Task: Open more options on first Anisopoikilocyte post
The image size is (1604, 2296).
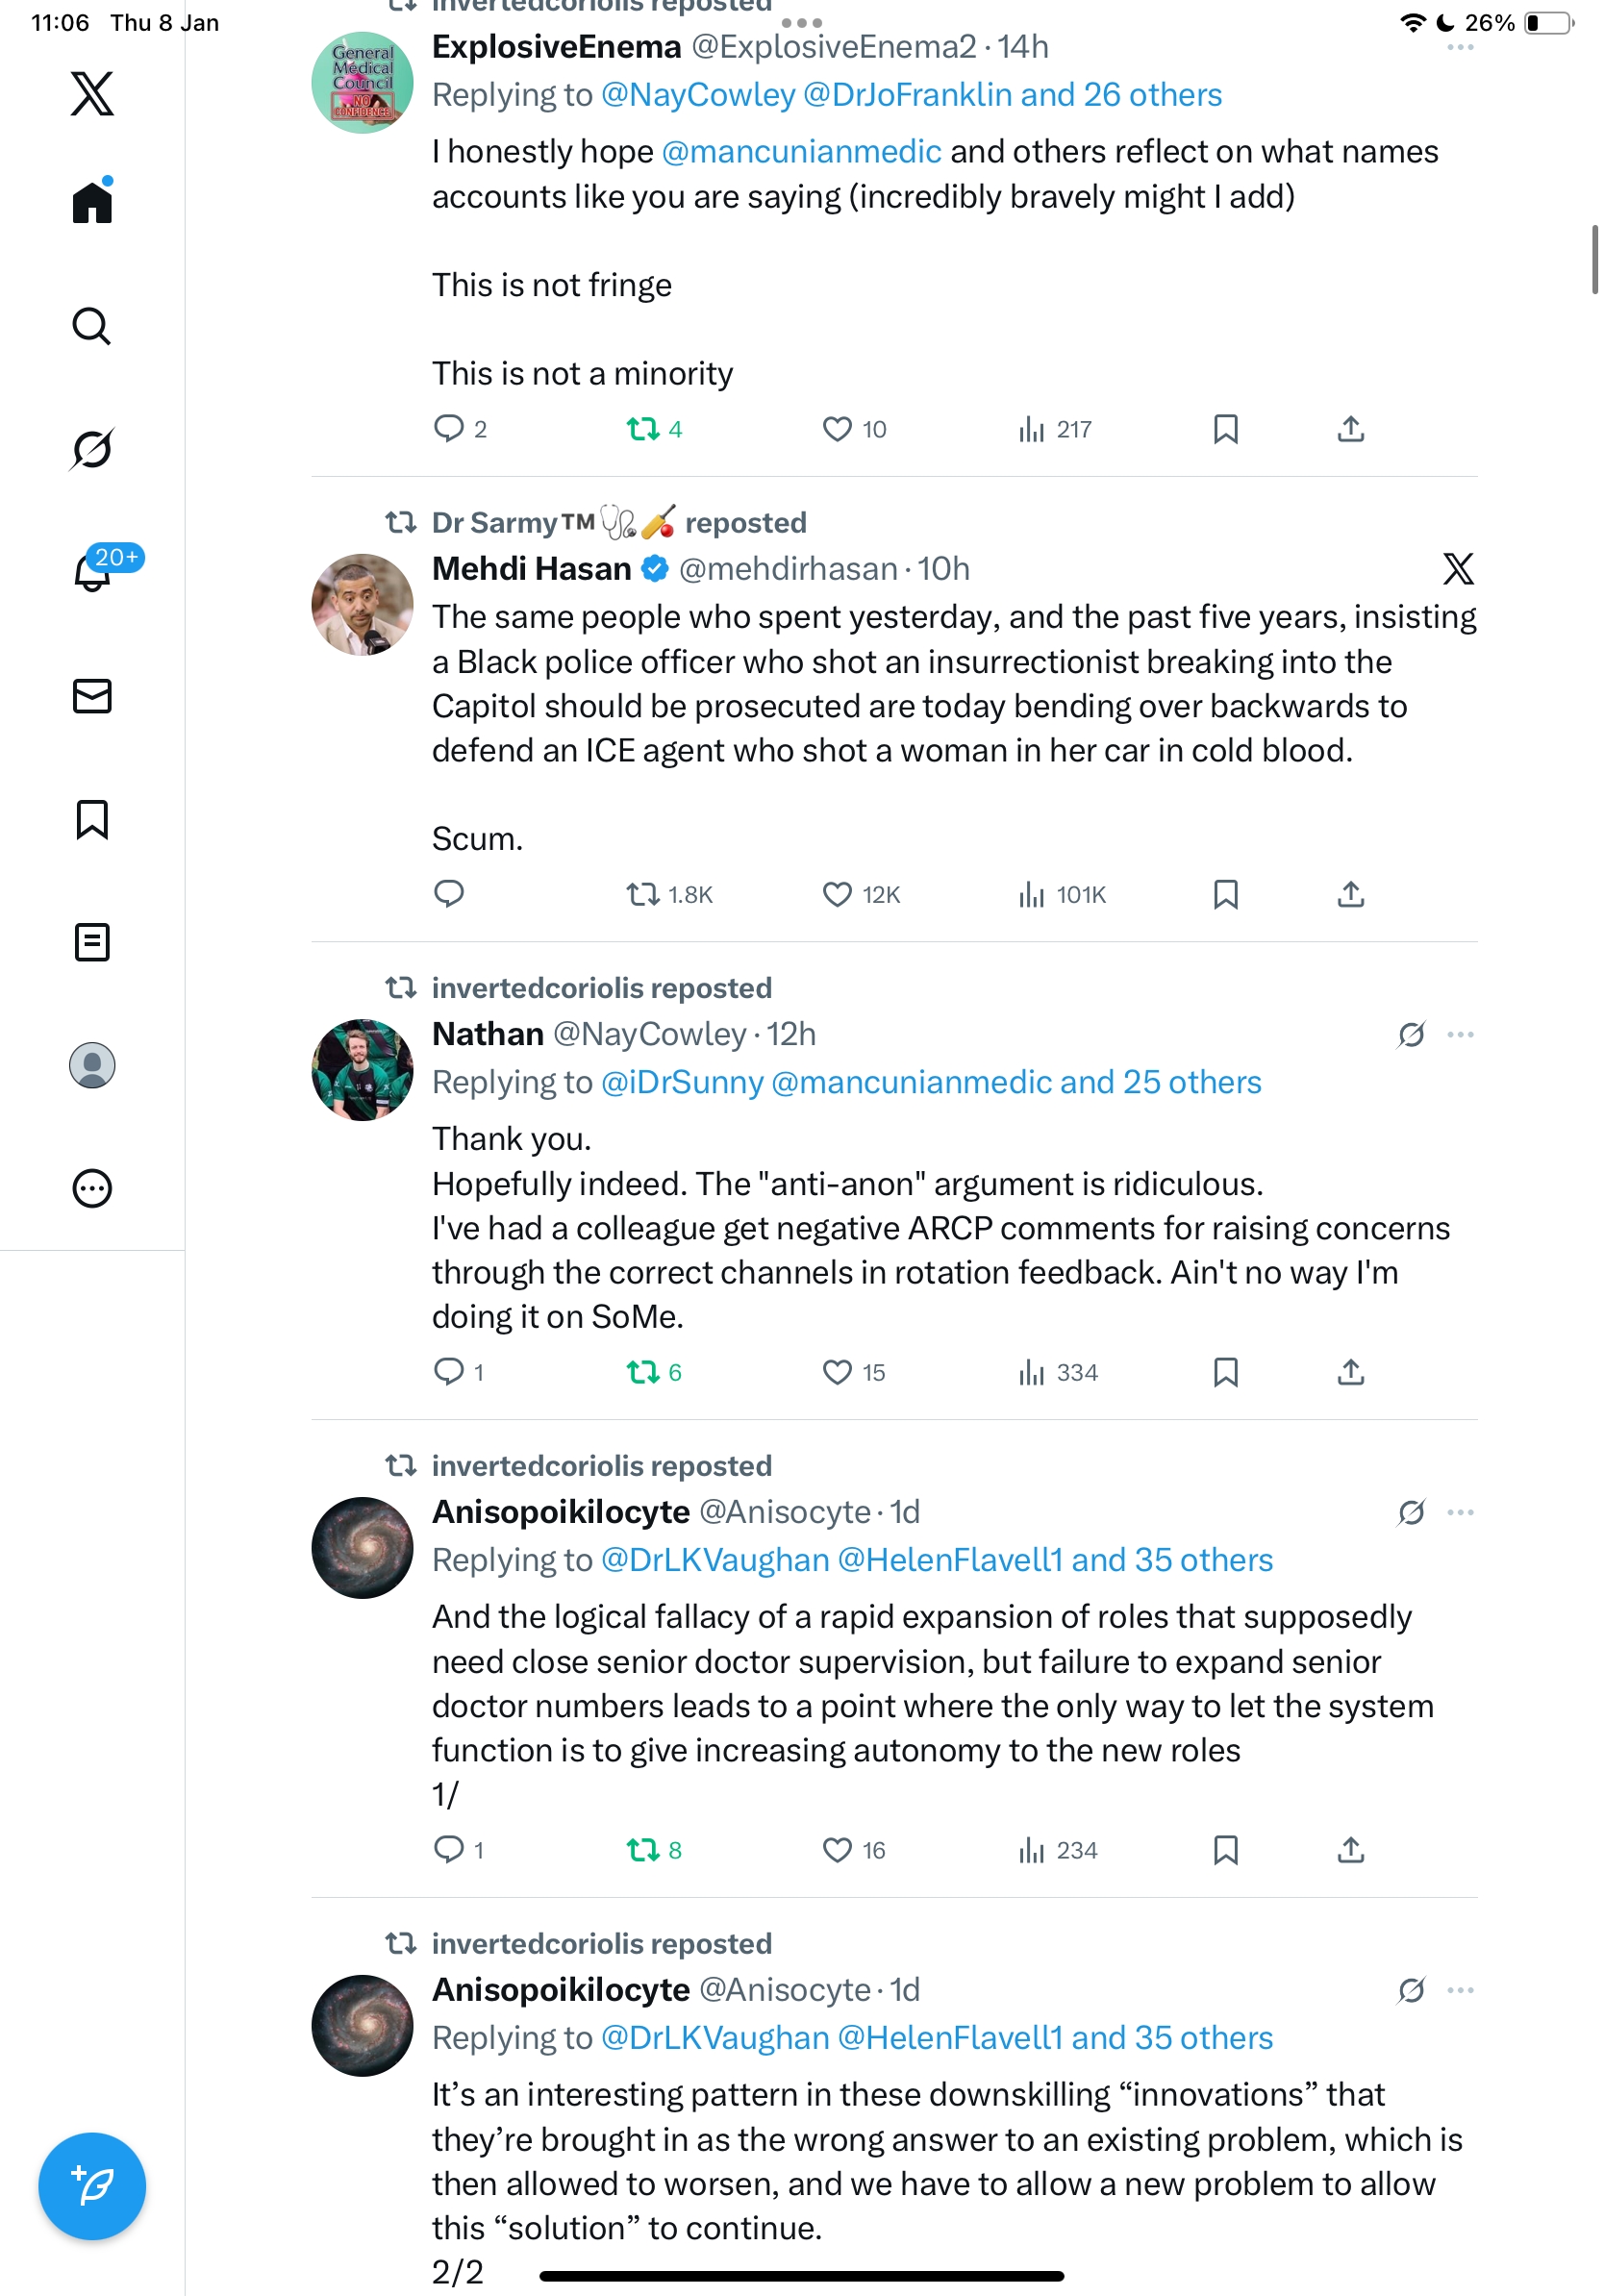Action: [1460, 1512]
